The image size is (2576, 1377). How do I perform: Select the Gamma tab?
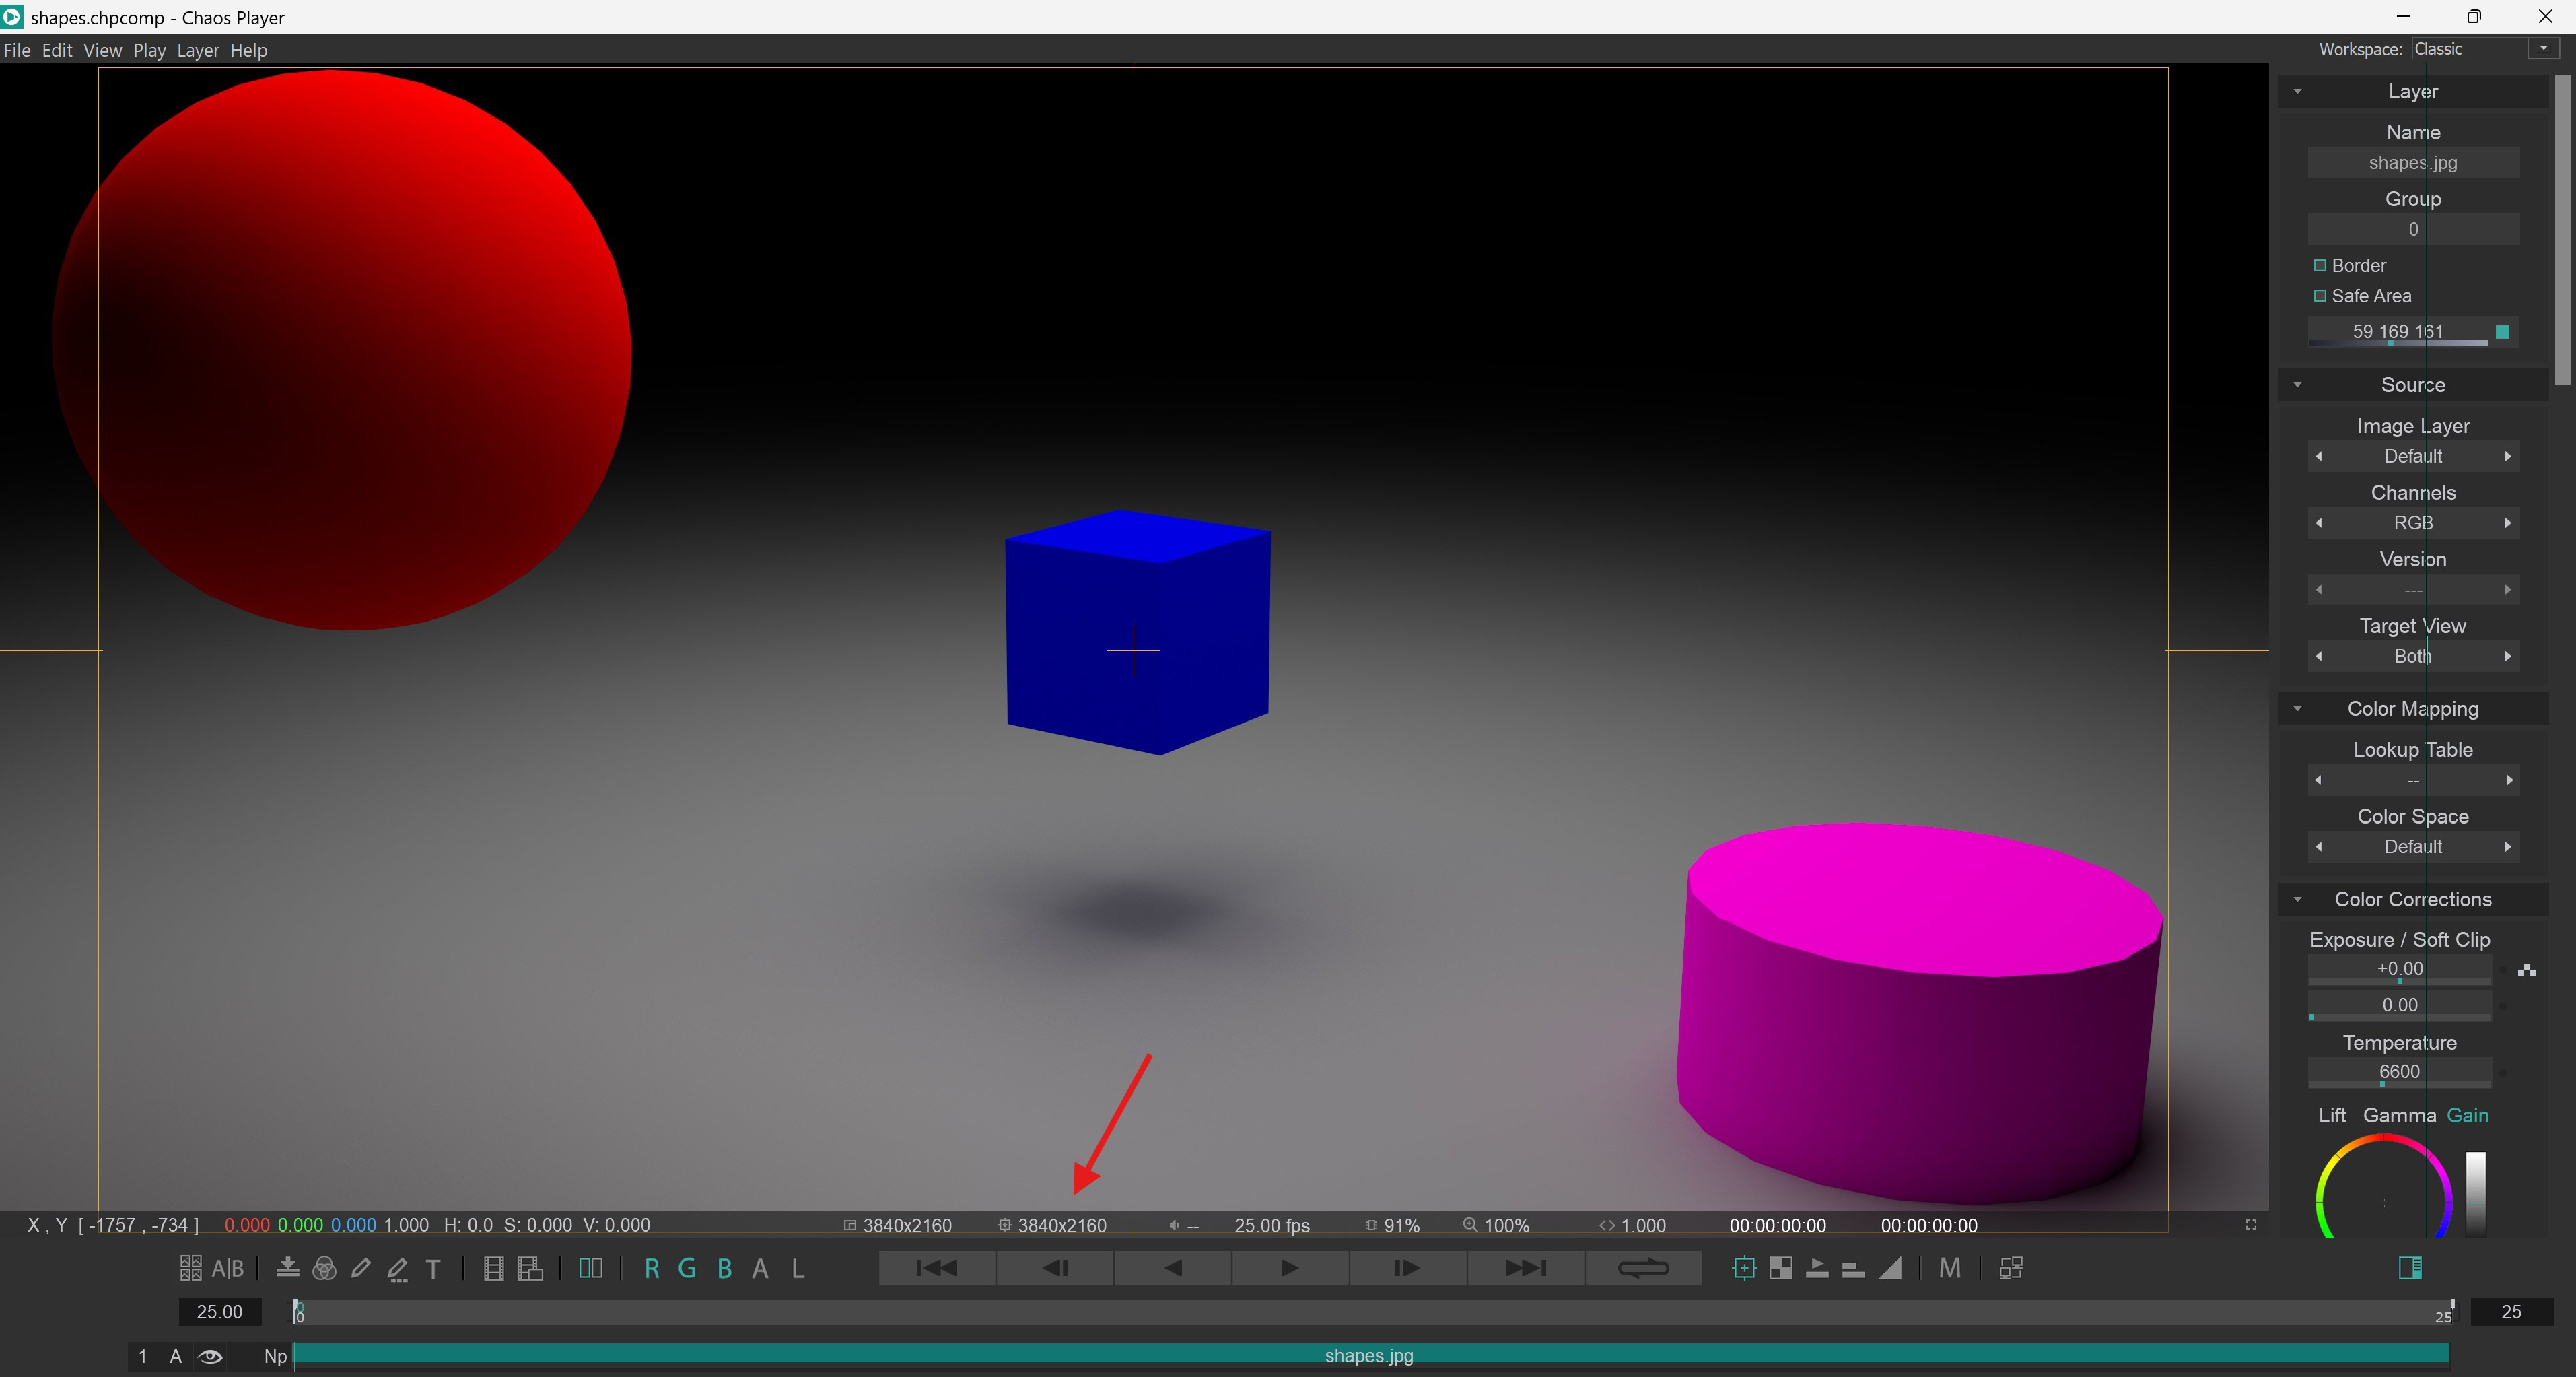click(2399, 1115)
